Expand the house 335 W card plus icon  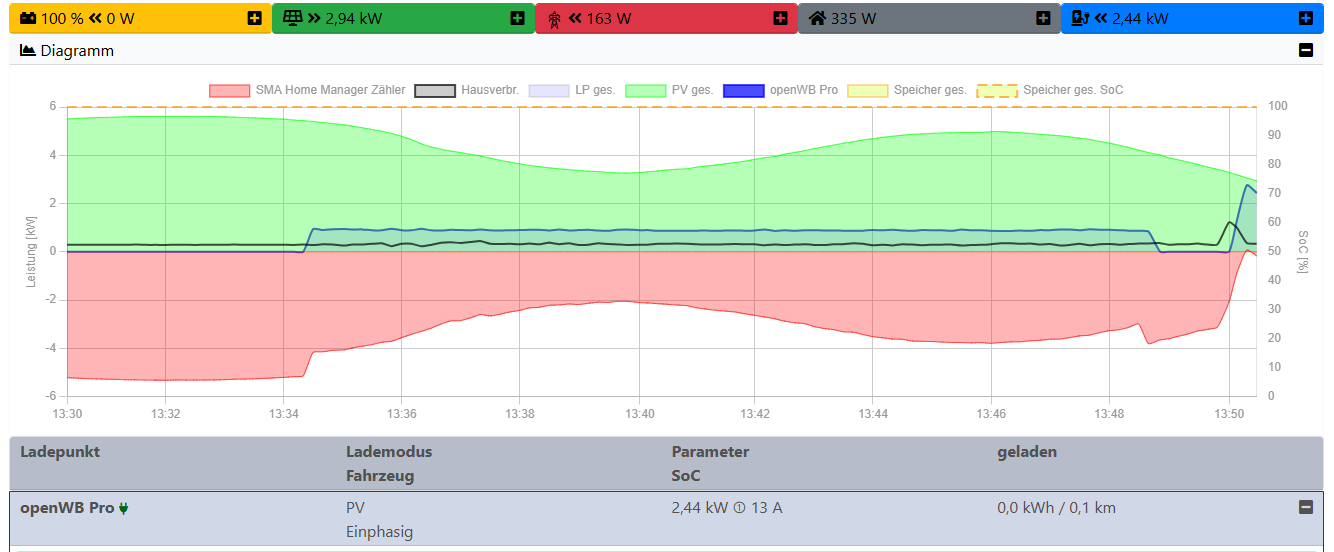1043,18
